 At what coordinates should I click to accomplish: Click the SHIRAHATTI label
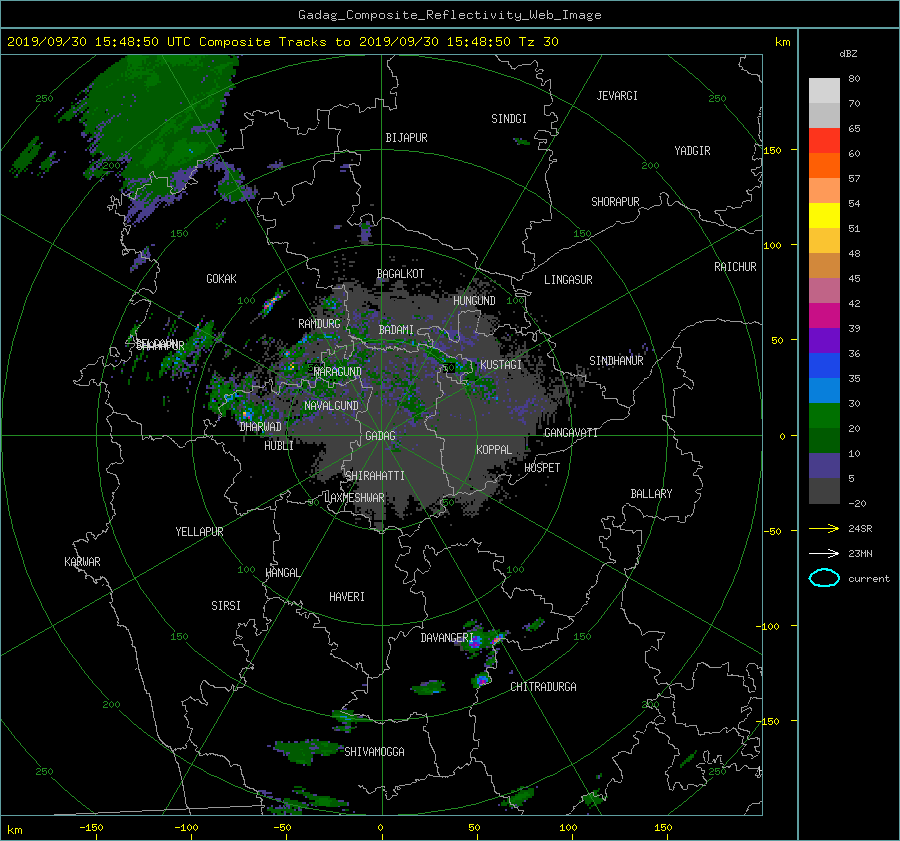point(375,476)
